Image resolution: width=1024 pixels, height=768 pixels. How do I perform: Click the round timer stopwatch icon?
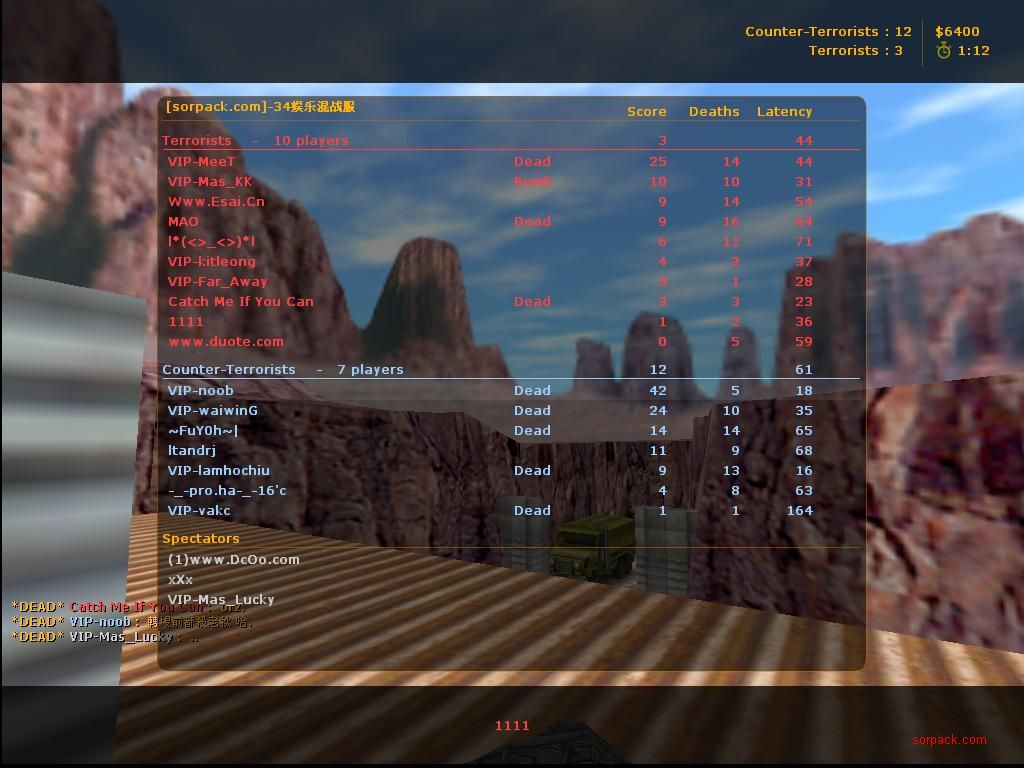943,51
